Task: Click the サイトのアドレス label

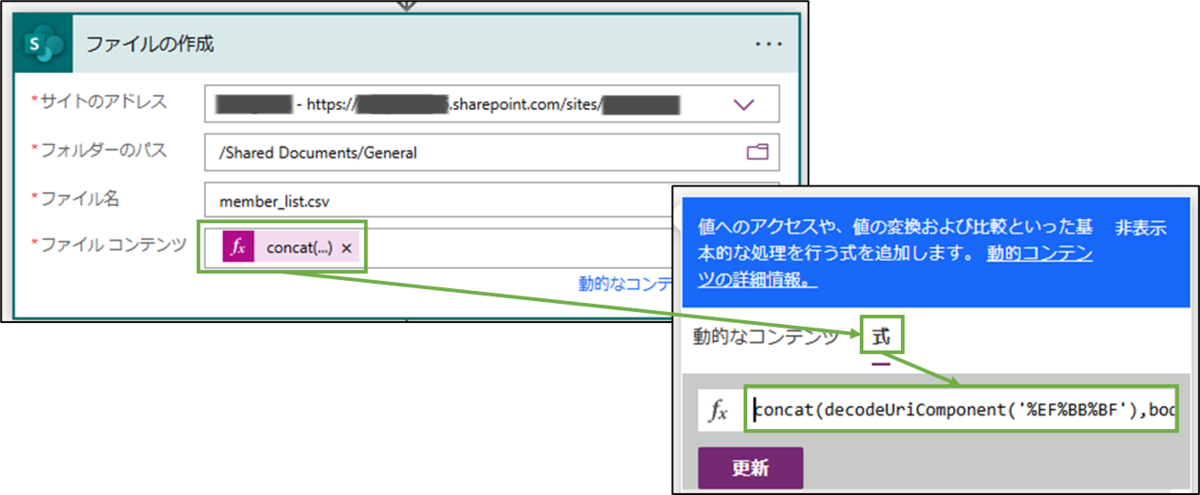Action: pos(104,102)
